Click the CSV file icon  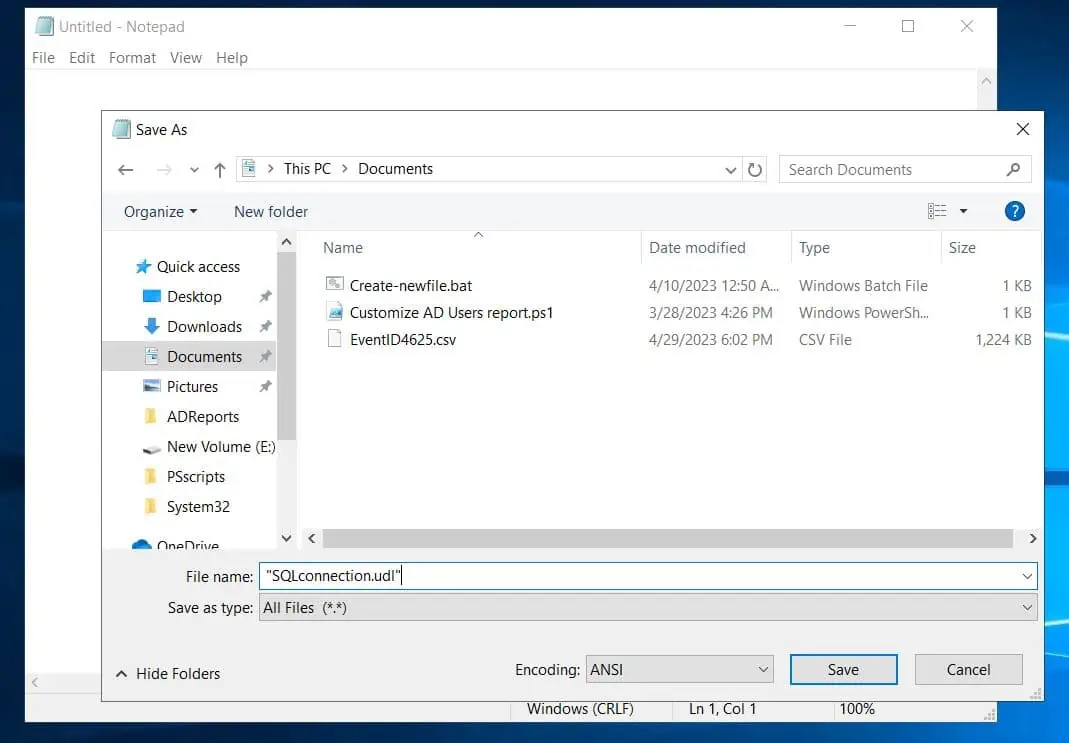click(334, 339)
